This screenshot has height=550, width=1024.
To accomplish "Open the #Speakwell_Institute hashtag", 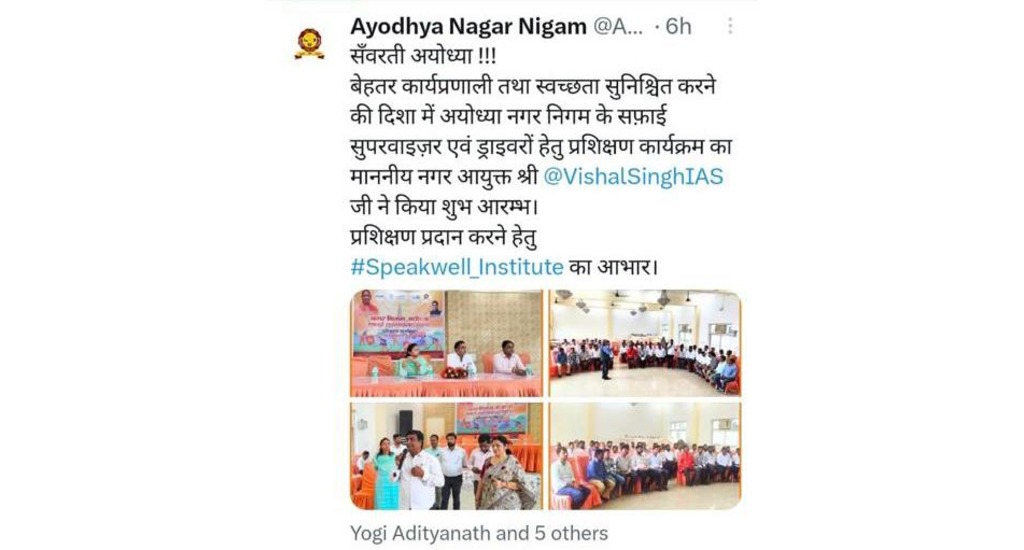I will pyautogui.click(x=456, y=267).
